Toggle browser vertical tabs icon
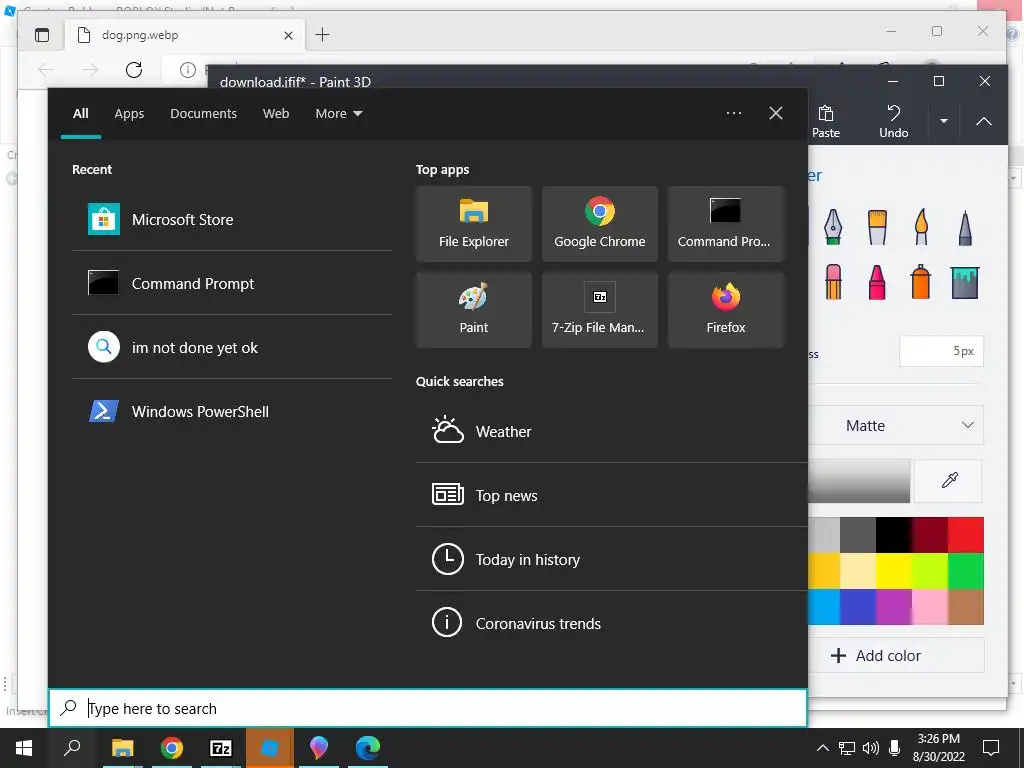Image resolution: width=1024 pixels, height=768 pixels. tap(42, 35)
